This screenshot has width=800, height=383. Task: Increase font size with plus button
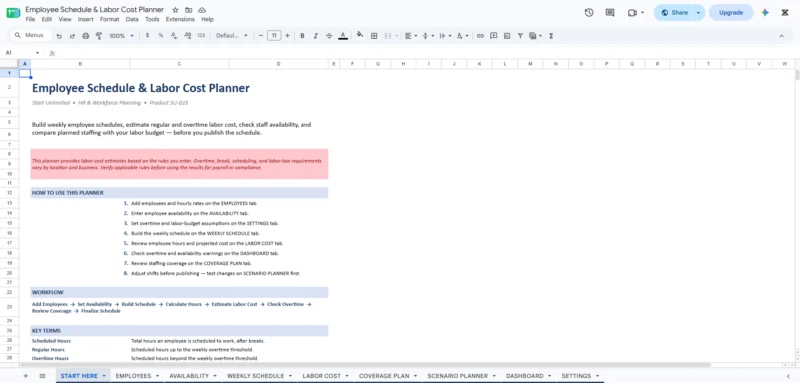tap(287, 36)
